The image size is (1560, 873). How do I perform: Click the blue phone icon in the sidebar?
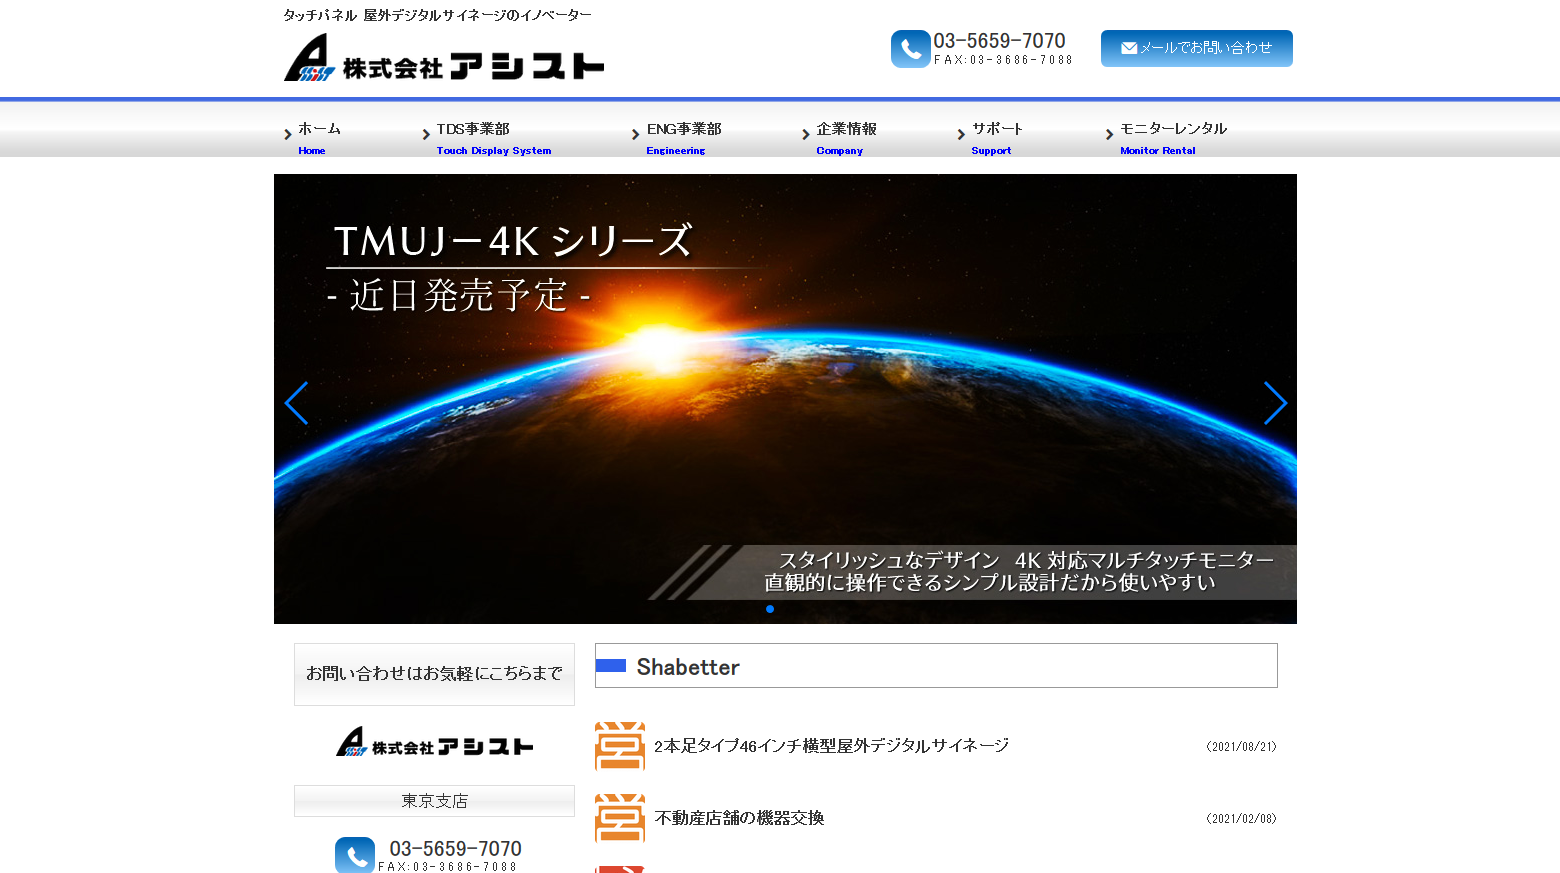pos(354,855)
